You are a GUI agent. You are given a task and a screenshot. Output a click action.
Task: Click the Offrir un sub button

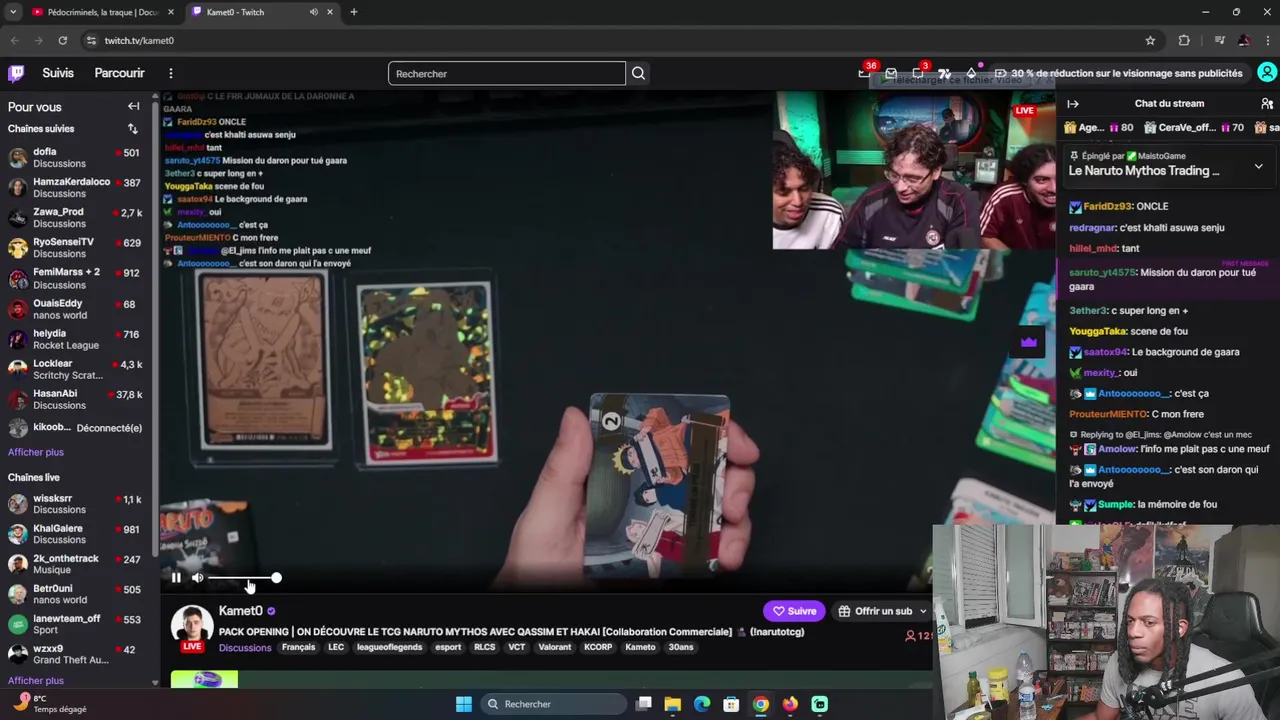click(876, 611)
